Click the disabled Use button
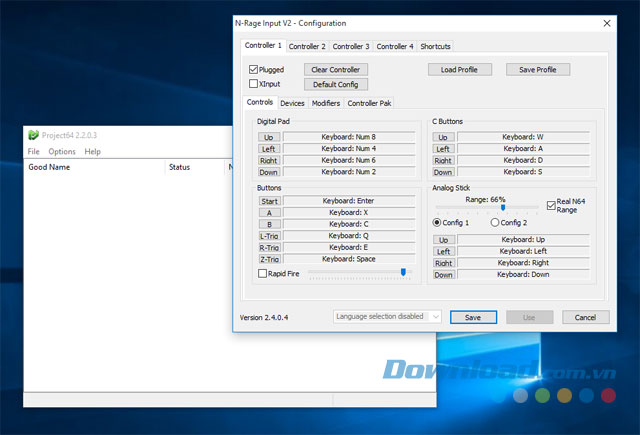The width and height of the screenshot is (640, 435). 529,317
